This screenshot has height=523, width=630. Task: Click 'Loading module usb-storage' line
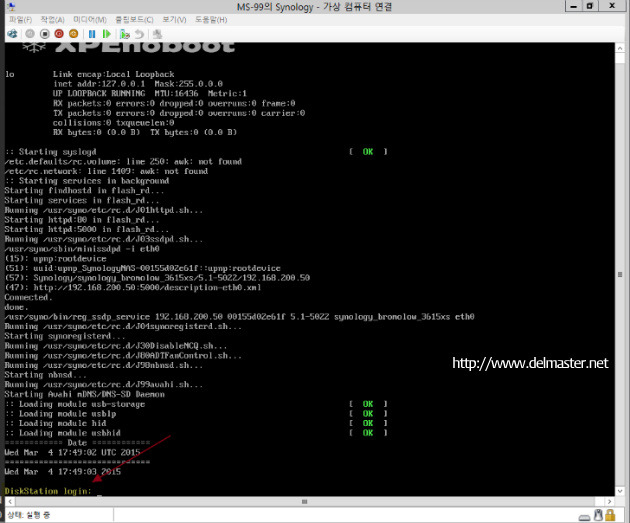point(75,404)
